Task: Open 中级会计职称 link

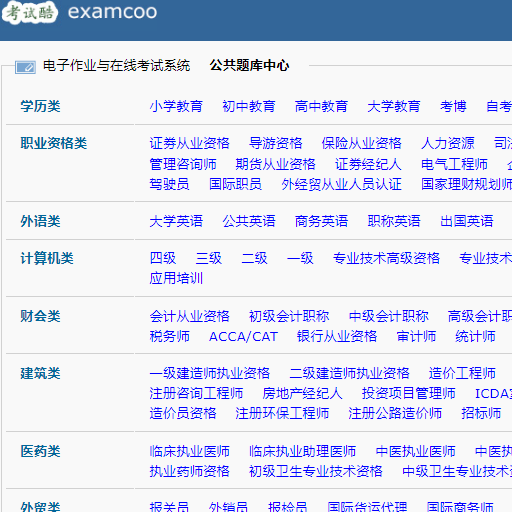Action: click(x=389, y=316)
